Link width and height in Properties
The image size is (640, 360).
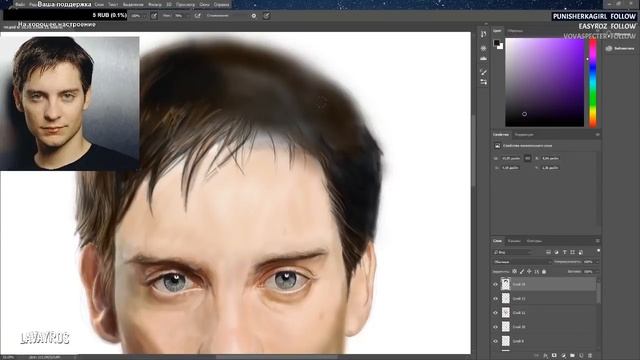point(527,158)
